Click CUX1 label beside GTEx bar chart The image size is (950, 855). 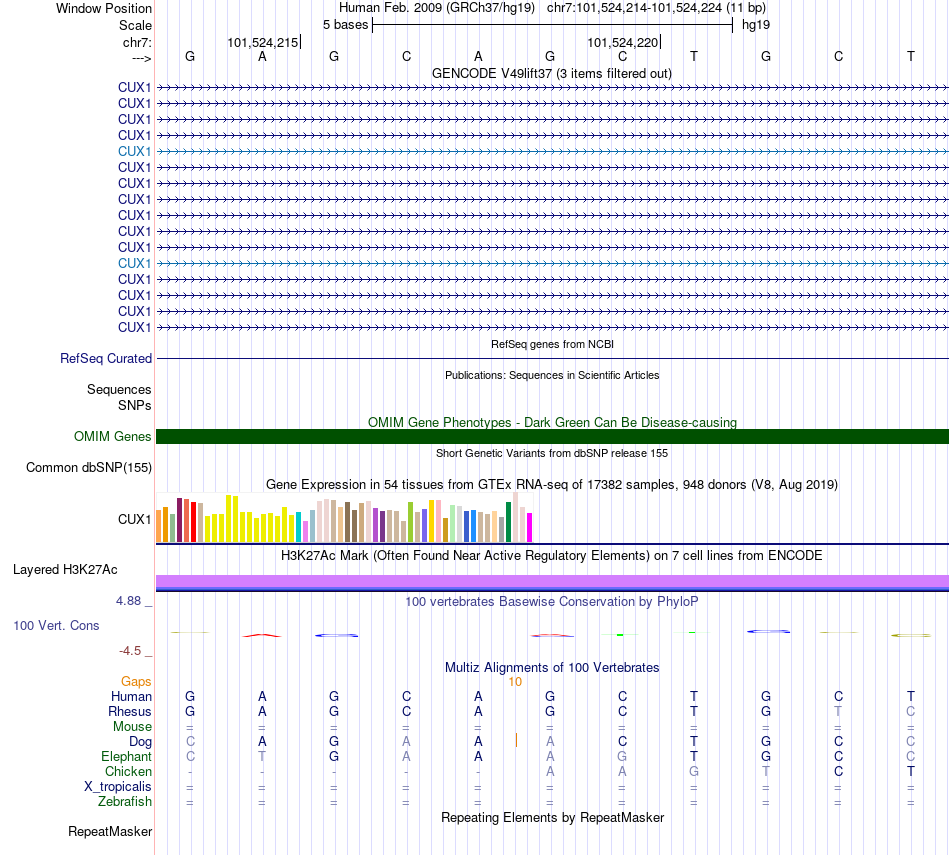135,519
